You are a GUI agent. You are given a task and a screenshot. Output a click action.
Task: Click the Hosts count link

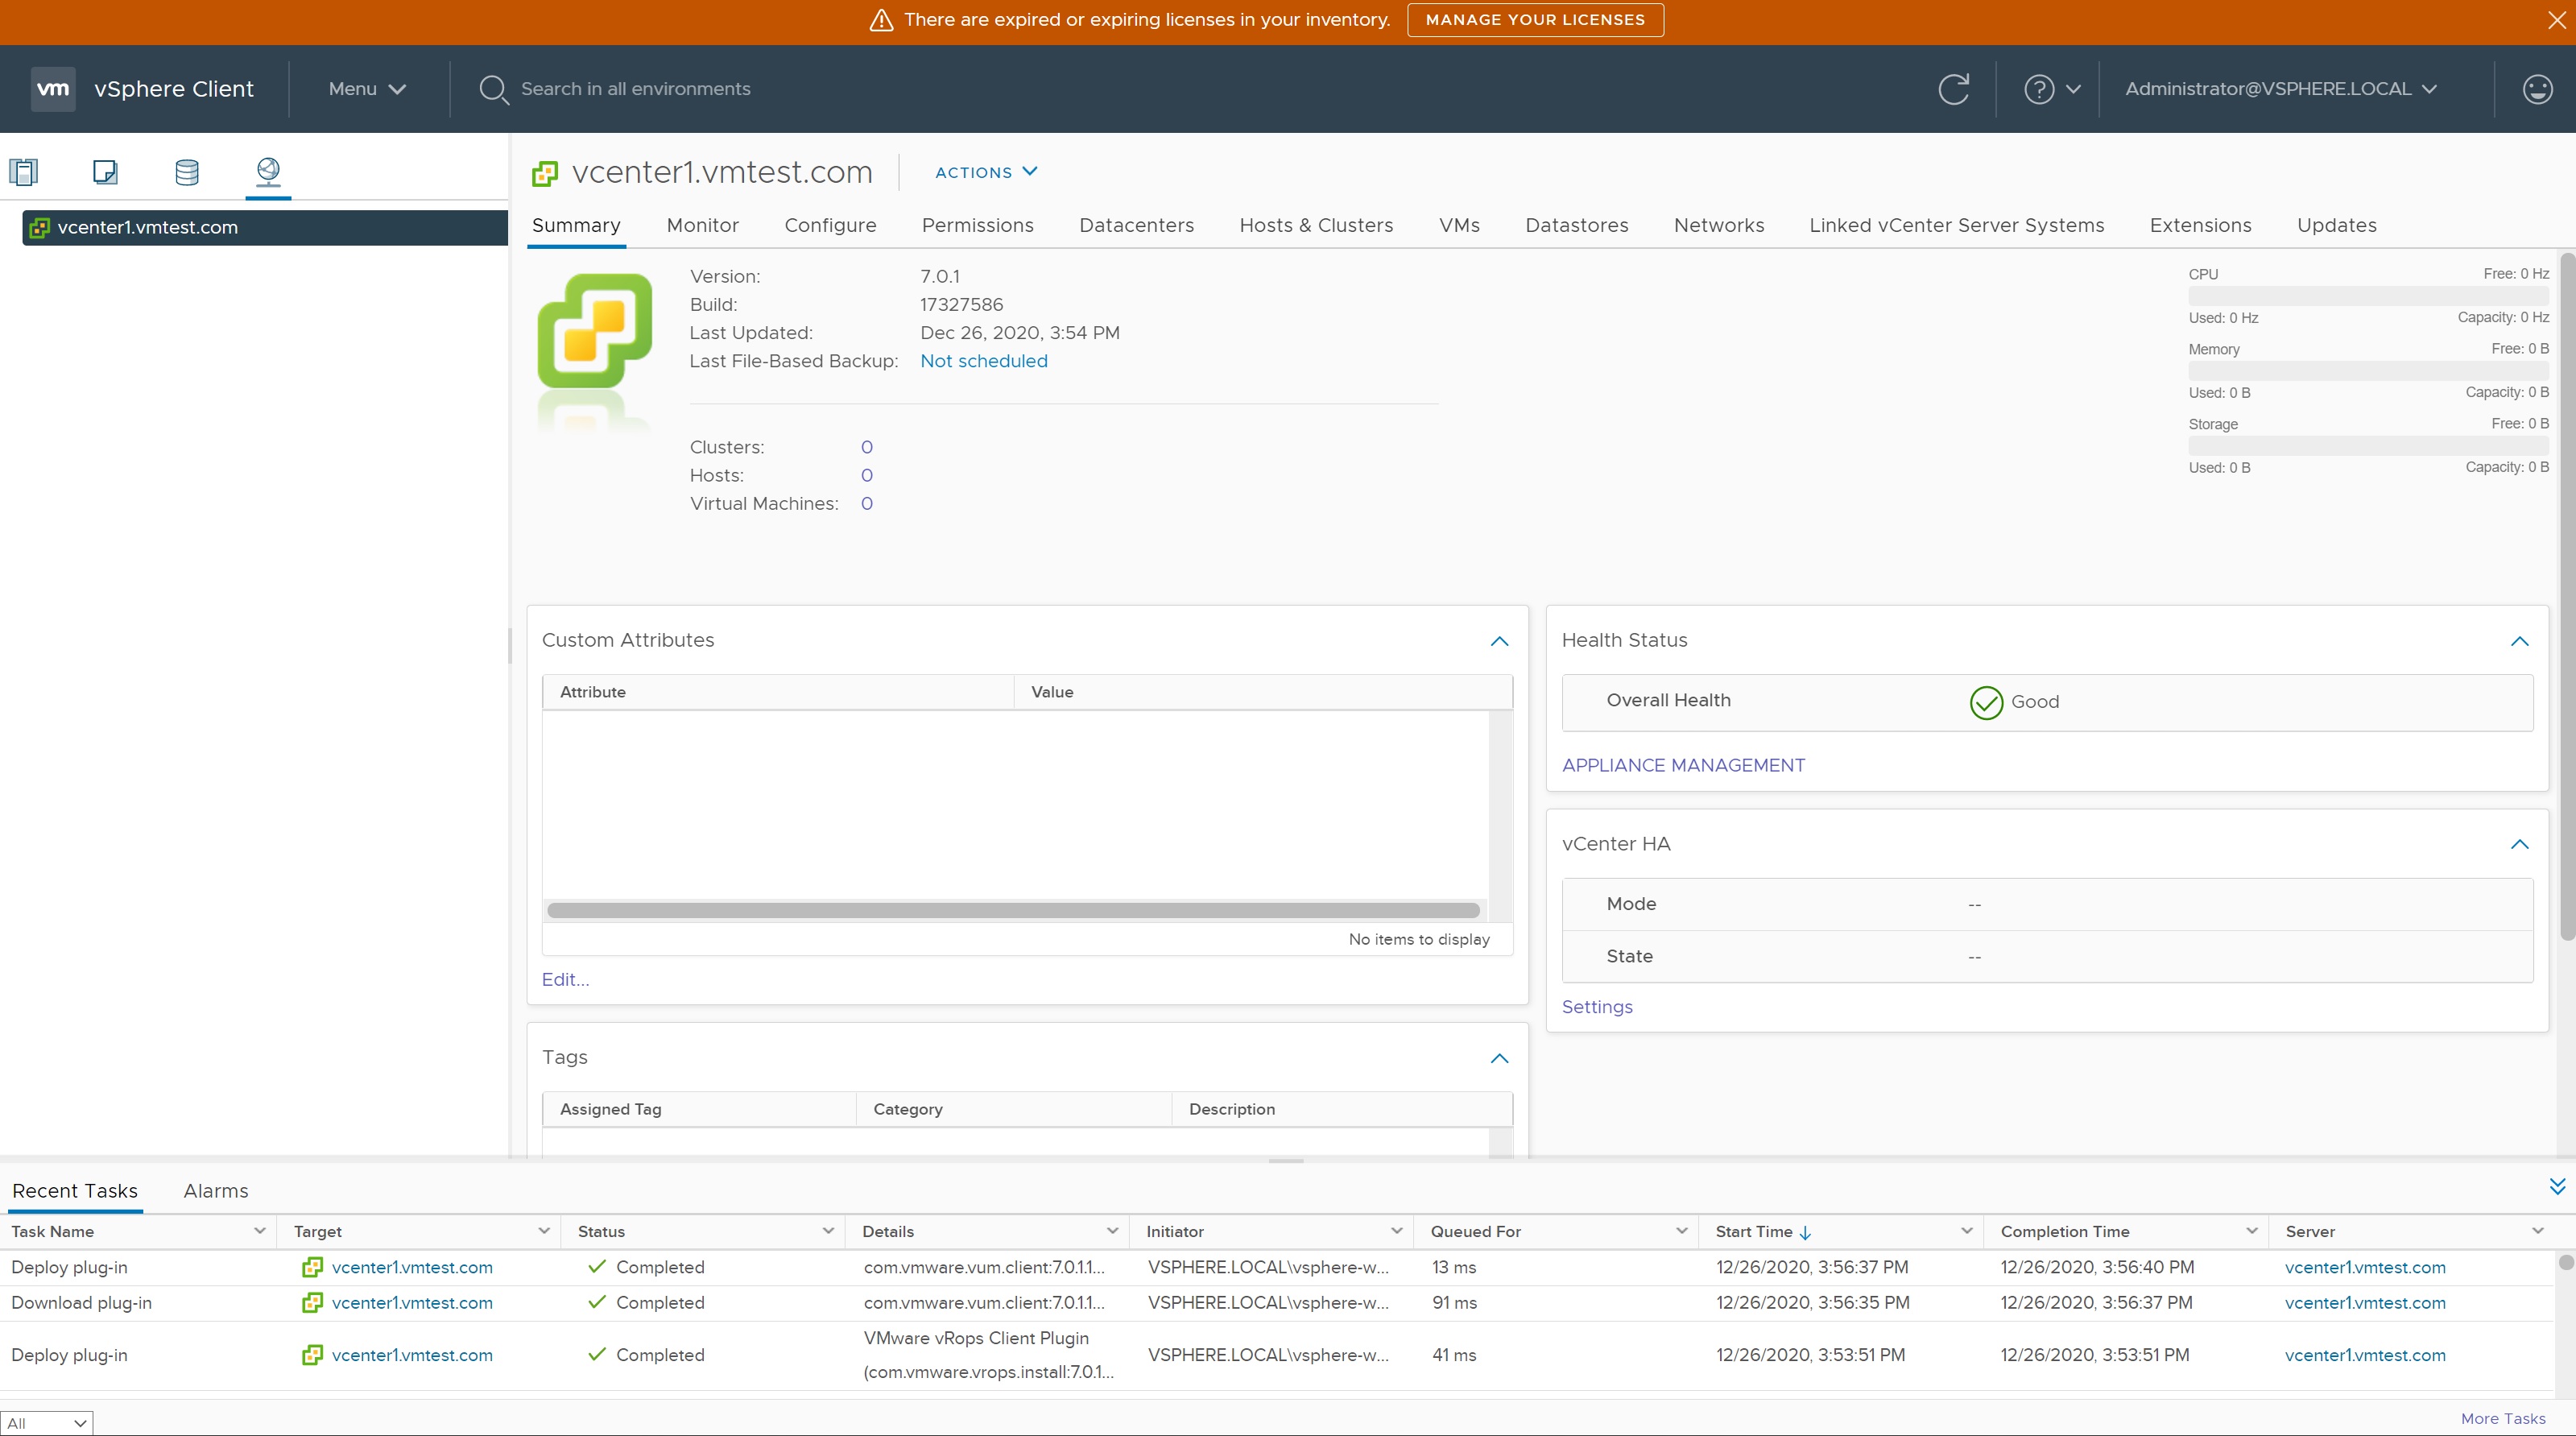pyautogui.click(x=866, y=476)
